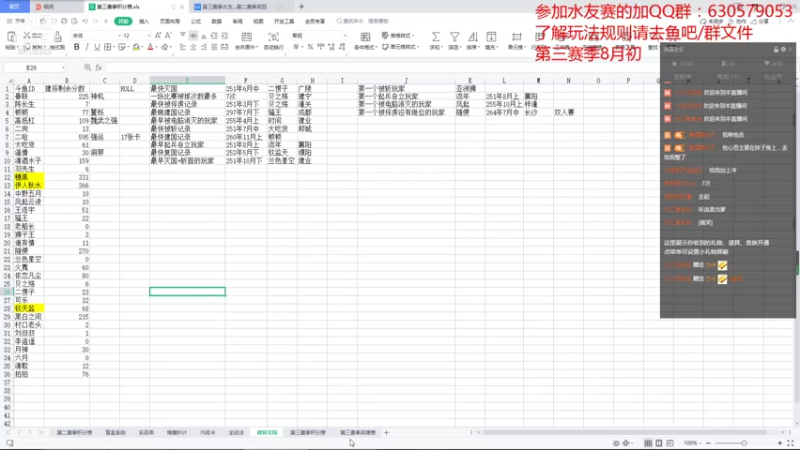Click the Share button at top right
Viewport: 800px width, 450px height.
tap(760, 21)
